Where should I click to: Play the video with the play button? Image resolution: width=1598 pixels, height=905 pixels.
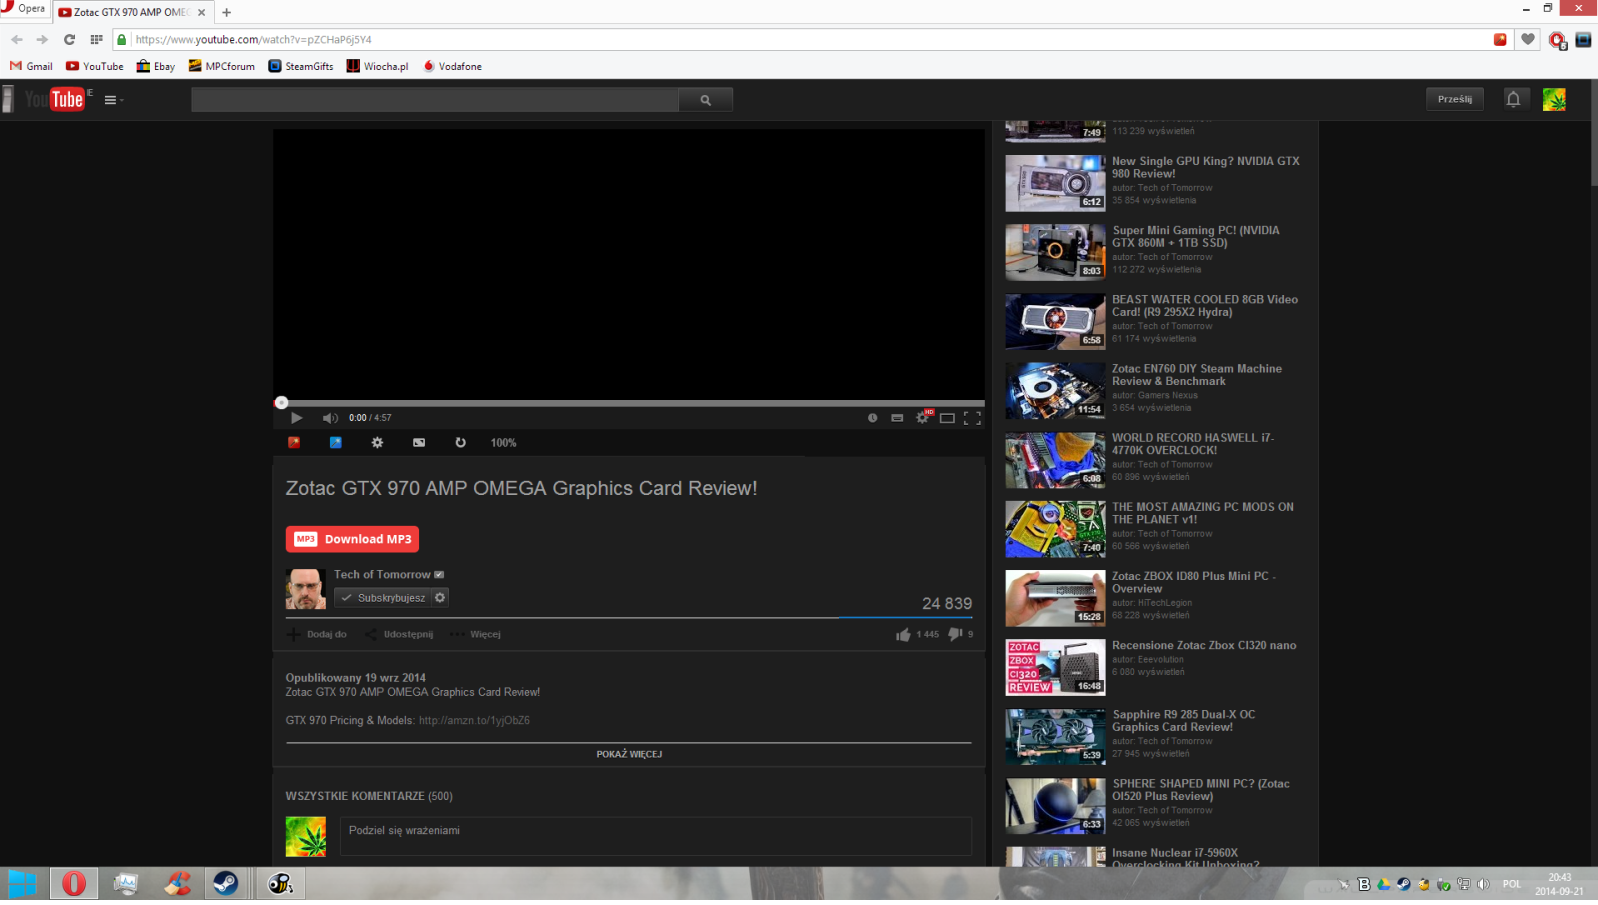[x=296, y=418]
